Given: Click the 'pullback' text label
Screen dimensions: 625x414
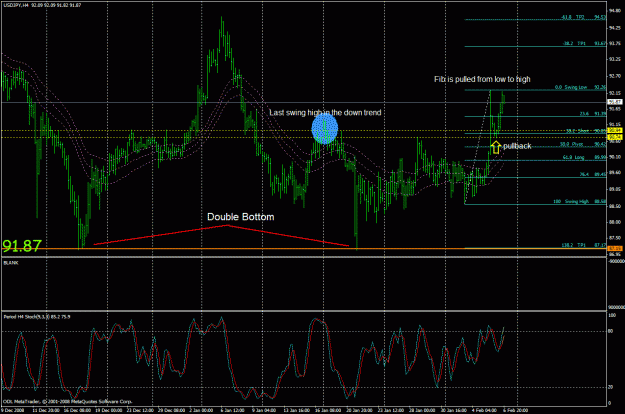Looking at the screenshot, I should [x=517, y=146].
